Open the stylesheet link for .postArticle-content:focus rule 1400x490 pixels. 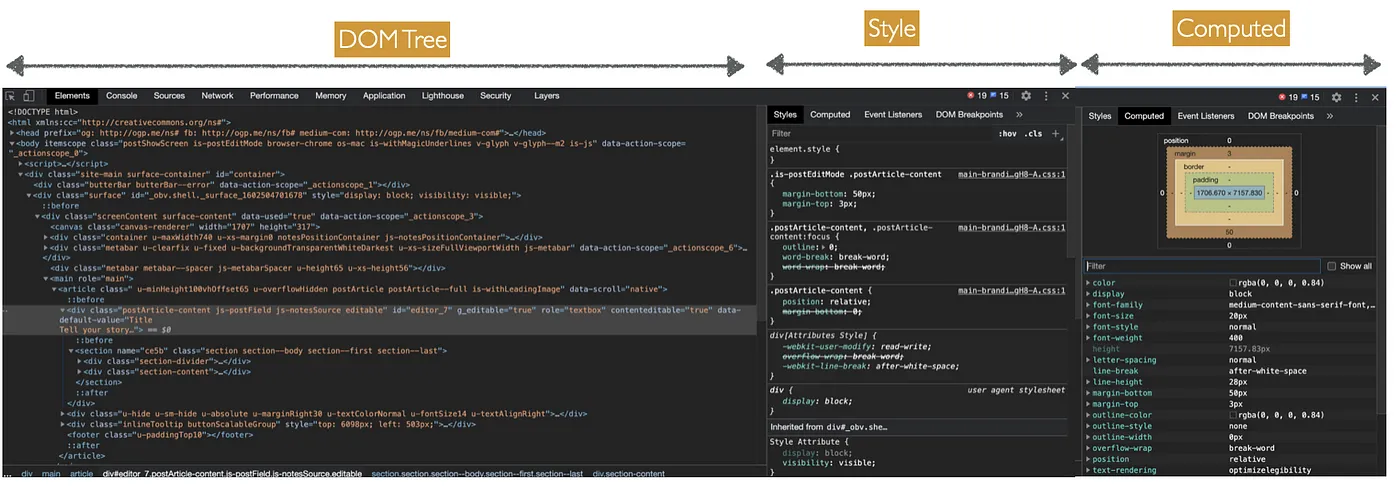[x=1012, y=228]
